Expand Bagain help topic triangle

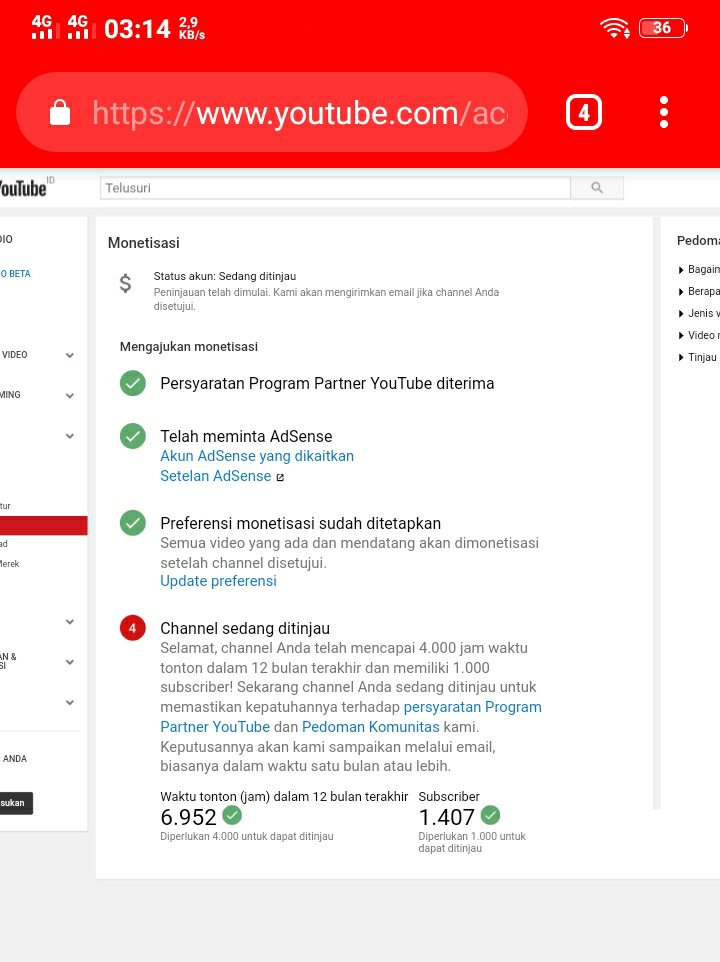click(x=681, y=270)
